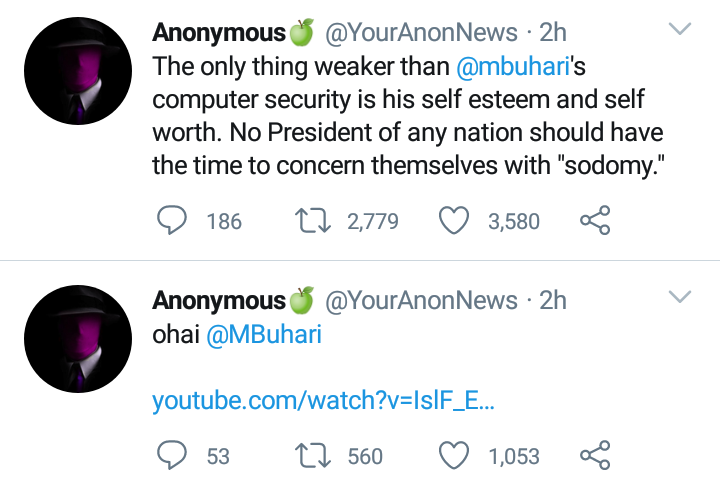View Anonymous profile picture on second tweet
Viewport: 720px width, 490px height.
click(x=77, y=338)
